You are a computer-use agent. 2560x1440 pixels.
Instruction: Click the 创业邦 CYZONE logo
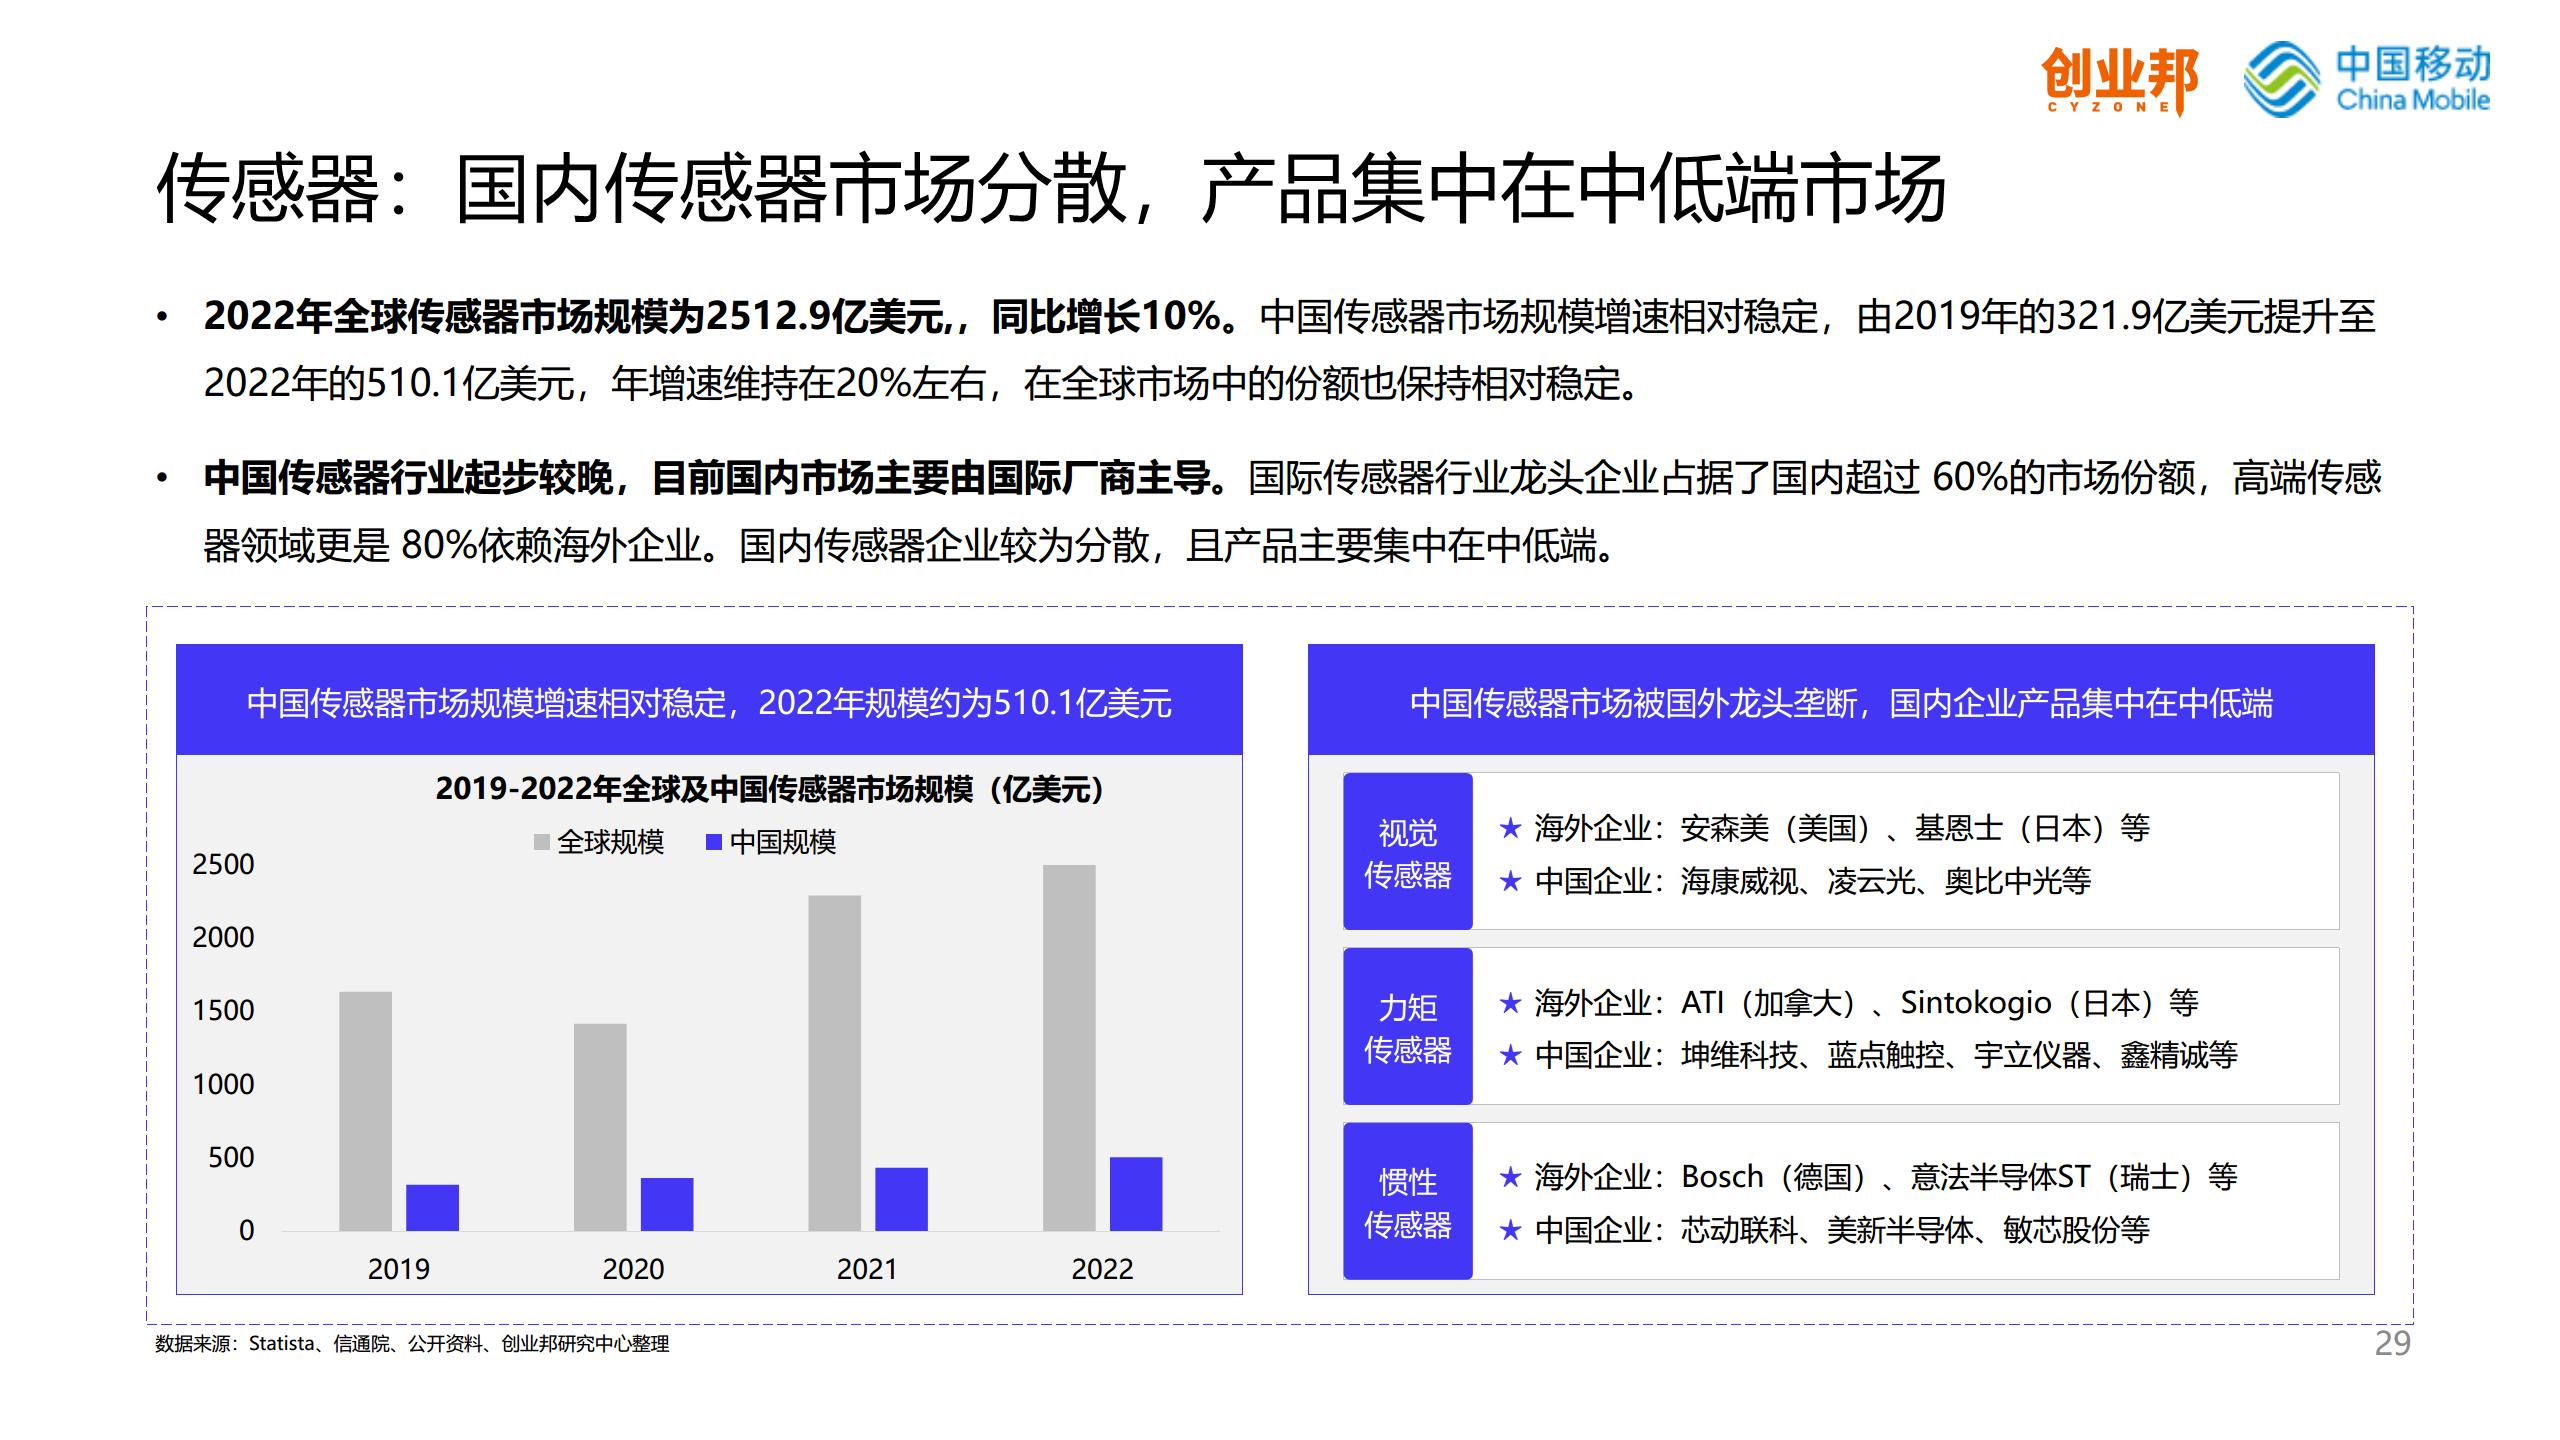2119,80
